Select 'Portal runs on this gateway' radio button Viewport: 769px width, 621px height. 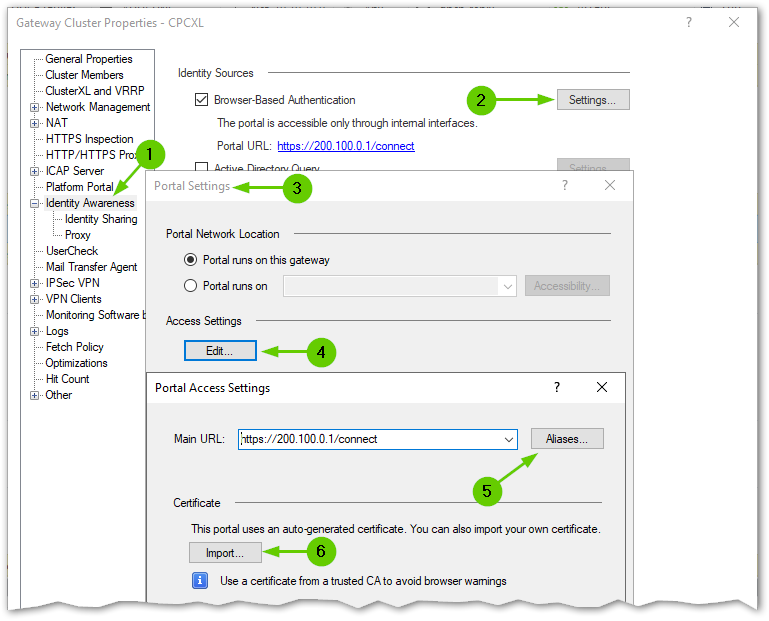[x=190, y=259]
